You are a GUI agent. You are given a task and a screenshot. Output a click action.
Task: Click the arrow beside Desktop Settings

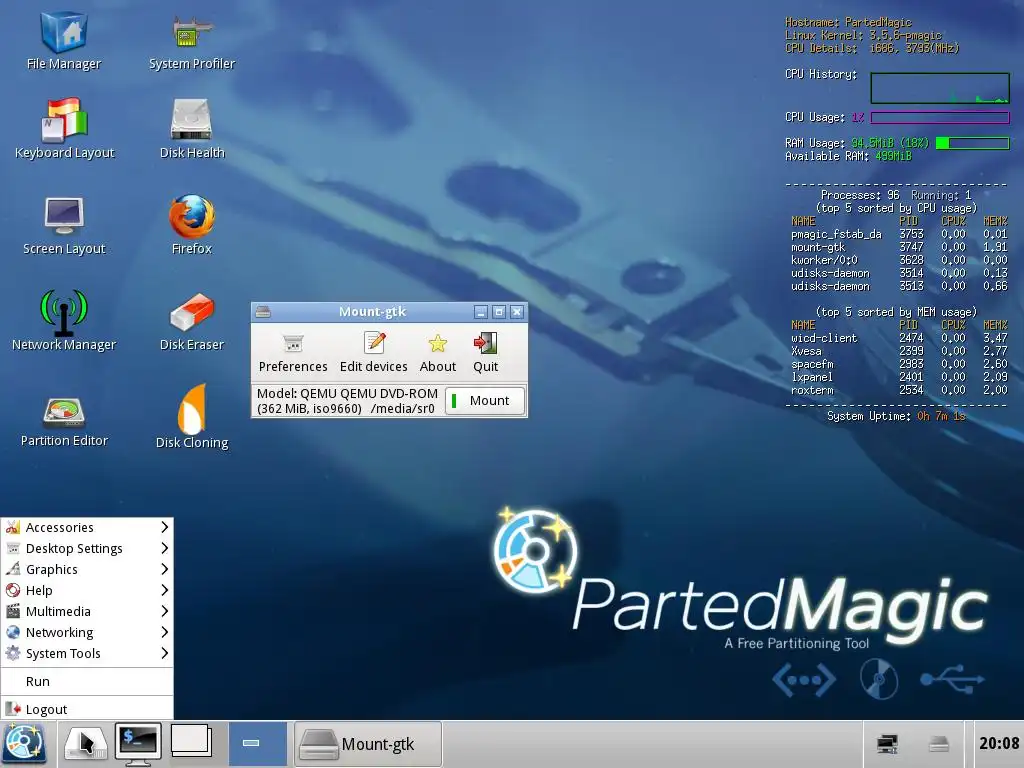point(165,548)
